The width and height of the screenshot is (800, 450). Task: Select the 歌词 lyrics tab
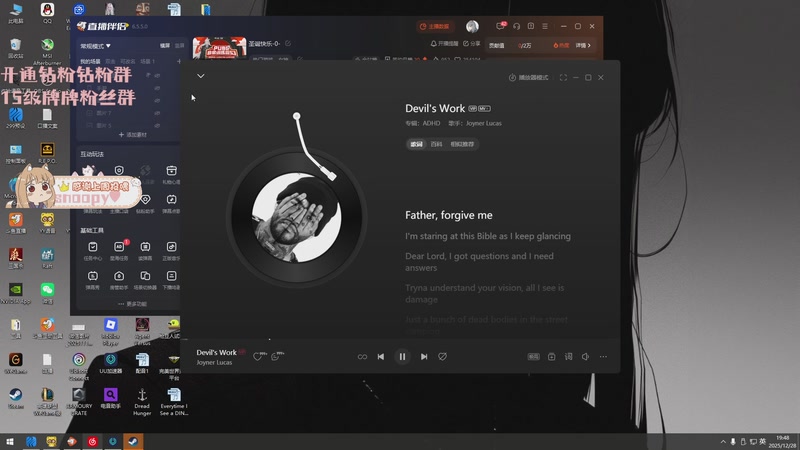click(x=417, y=144)
